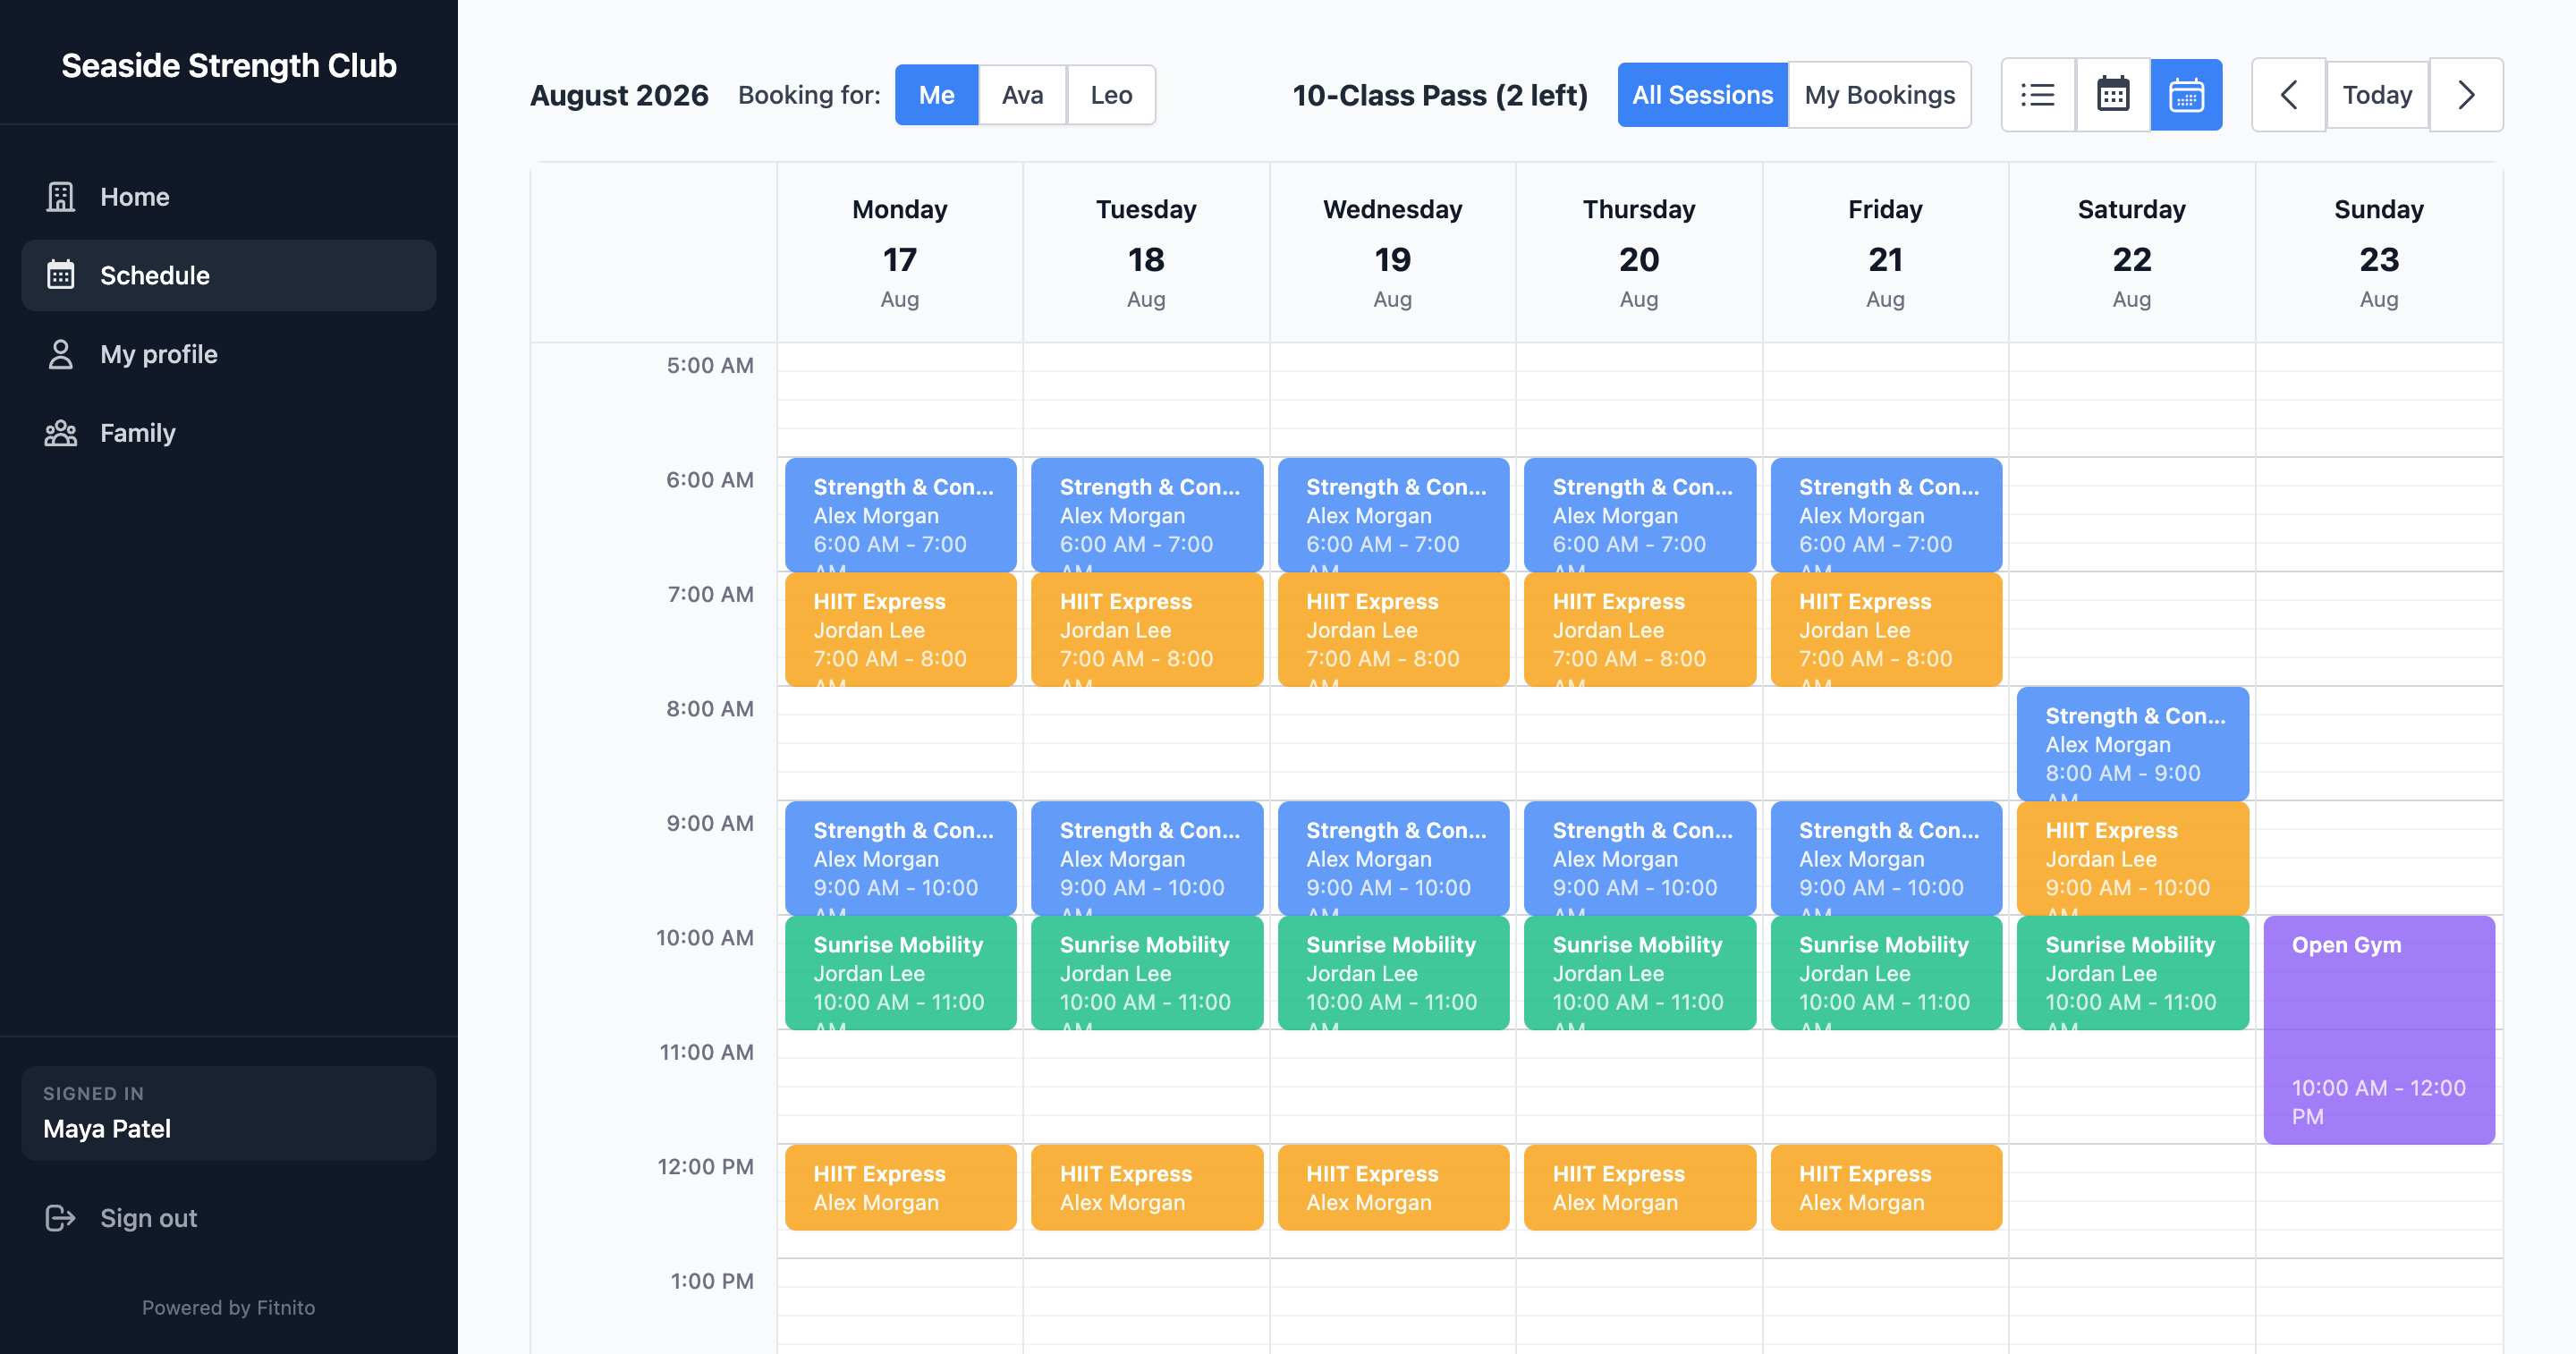Image resolution: width=2576 pixels, height=1354 pixels.
Task: Go to next week with right chevron
Action: click(x=2467, y=95)
